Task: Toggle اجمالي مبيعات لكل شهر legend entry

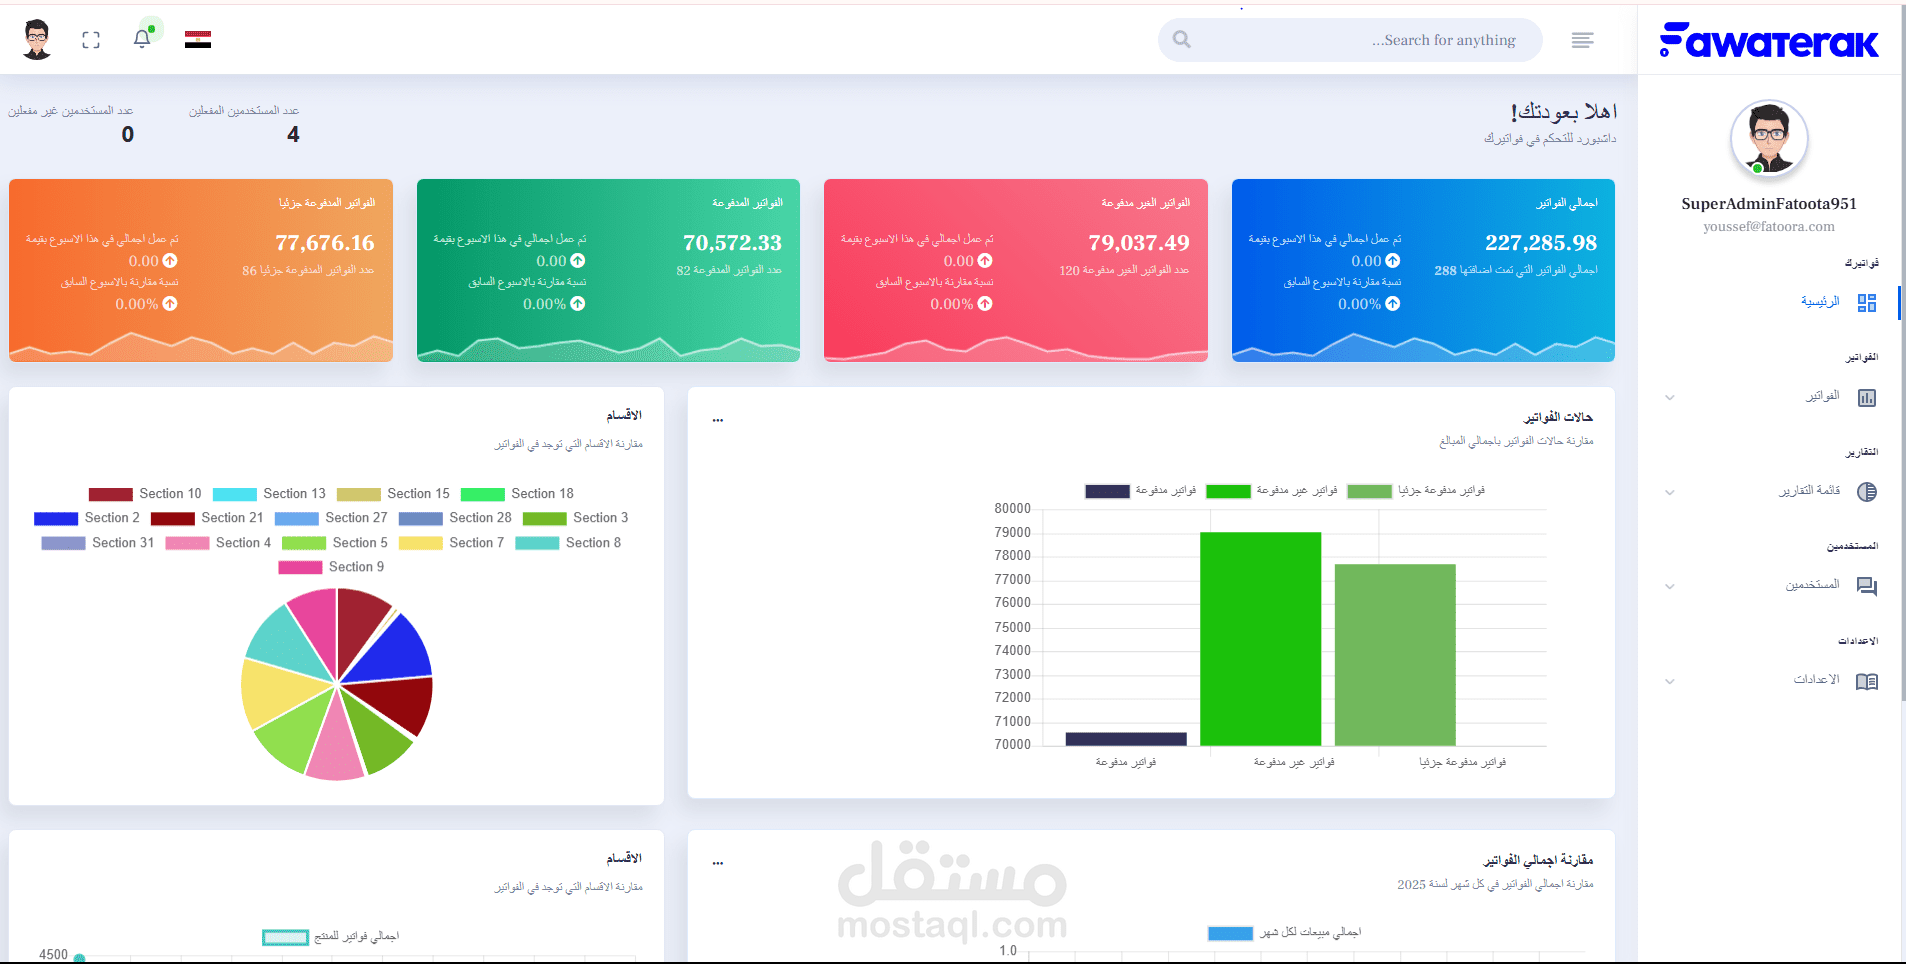Action: coord(1284,933)
